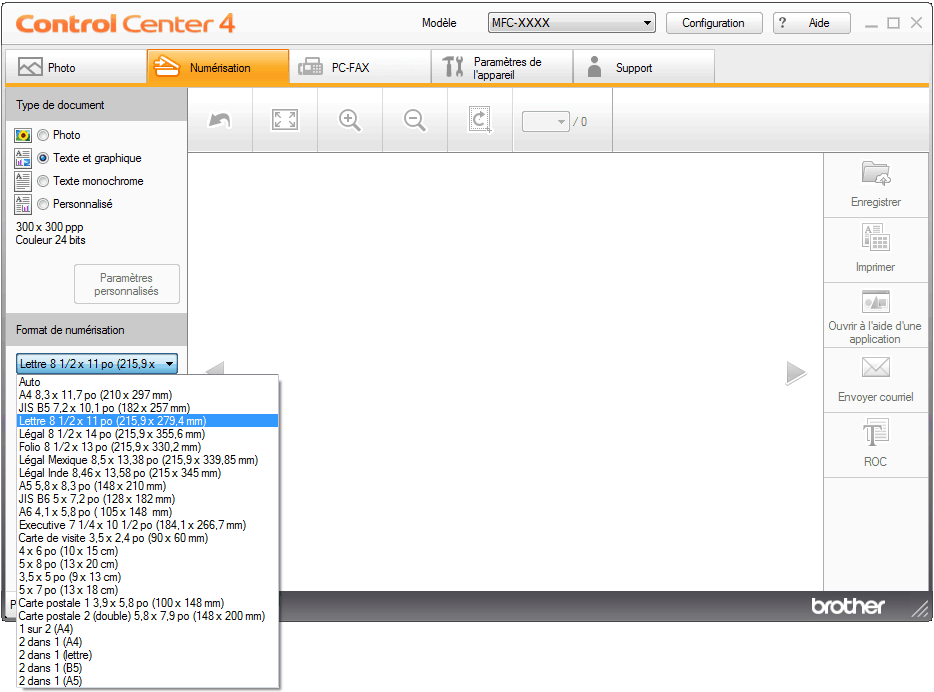
Task: Choose Folio 8 1/2 x 13 po size
Action: coord(148,447)
